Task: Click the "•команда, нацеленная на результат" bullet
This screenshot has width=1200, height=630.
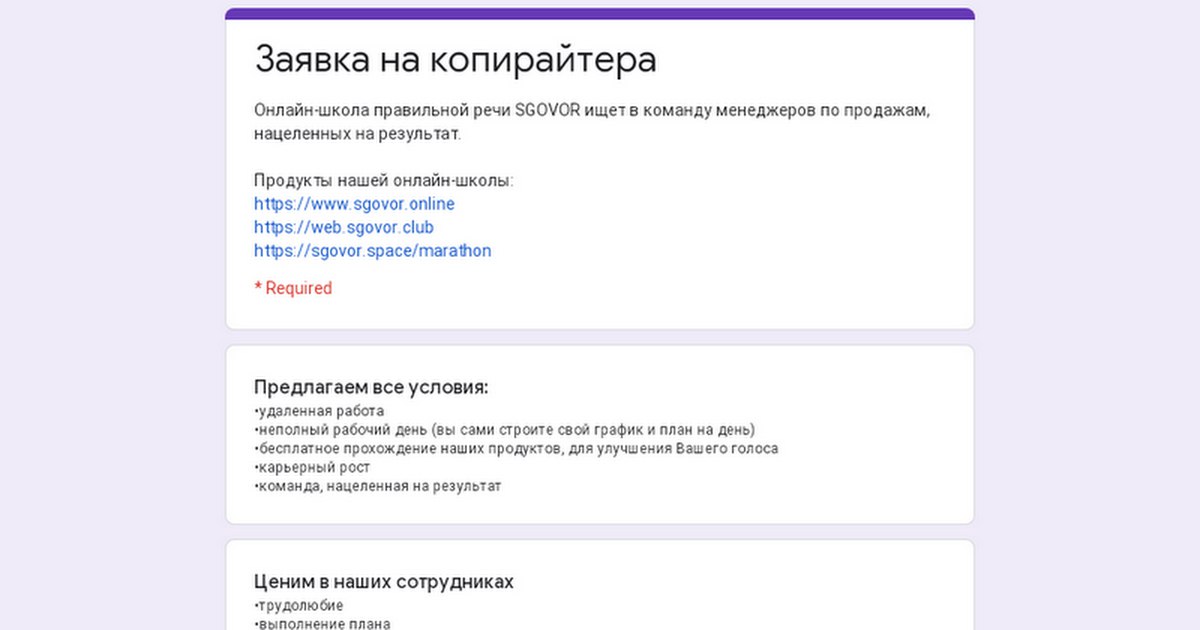Action: tap(377, 487)
